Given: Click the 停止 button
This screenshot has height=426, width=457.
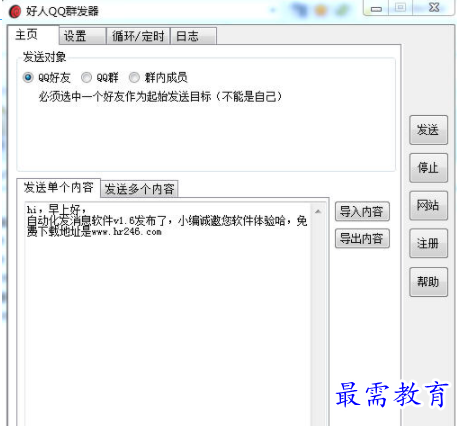Looking at the screenshot, I should pyautogui.click(x=428, y=168).
